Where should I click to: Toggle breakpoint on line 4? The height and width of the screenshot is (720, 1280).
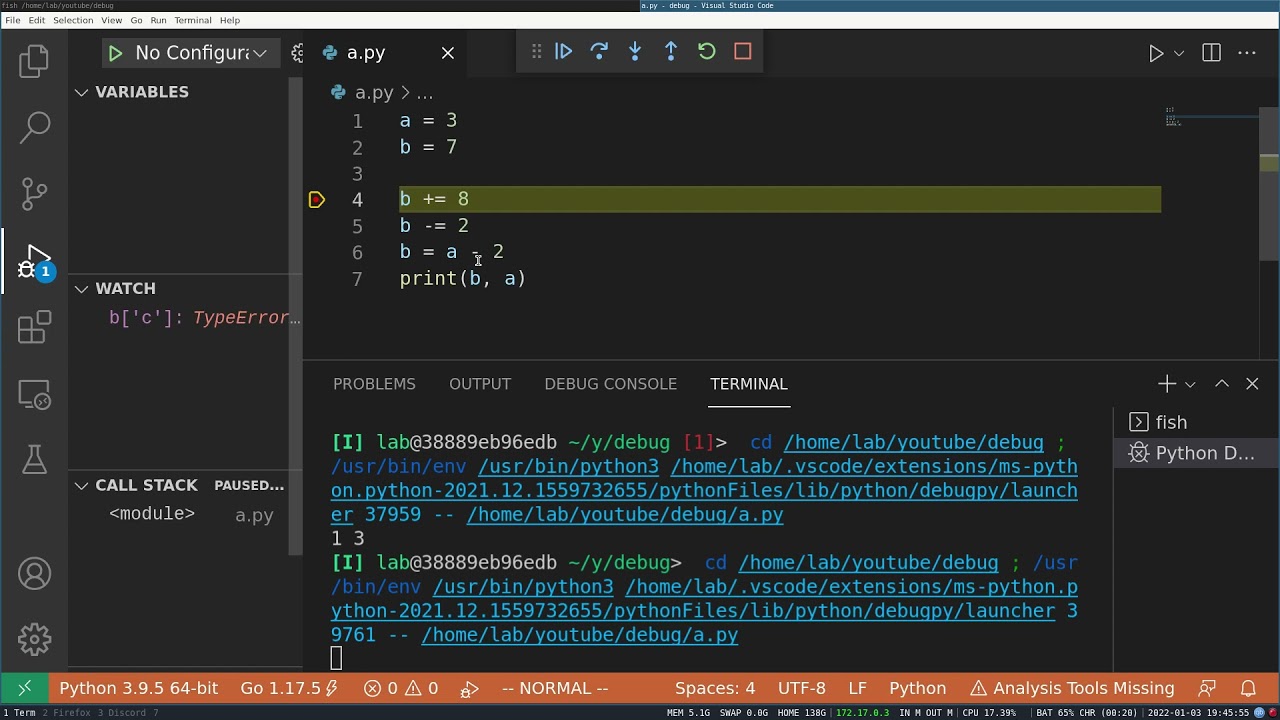[x=317, y=200]
